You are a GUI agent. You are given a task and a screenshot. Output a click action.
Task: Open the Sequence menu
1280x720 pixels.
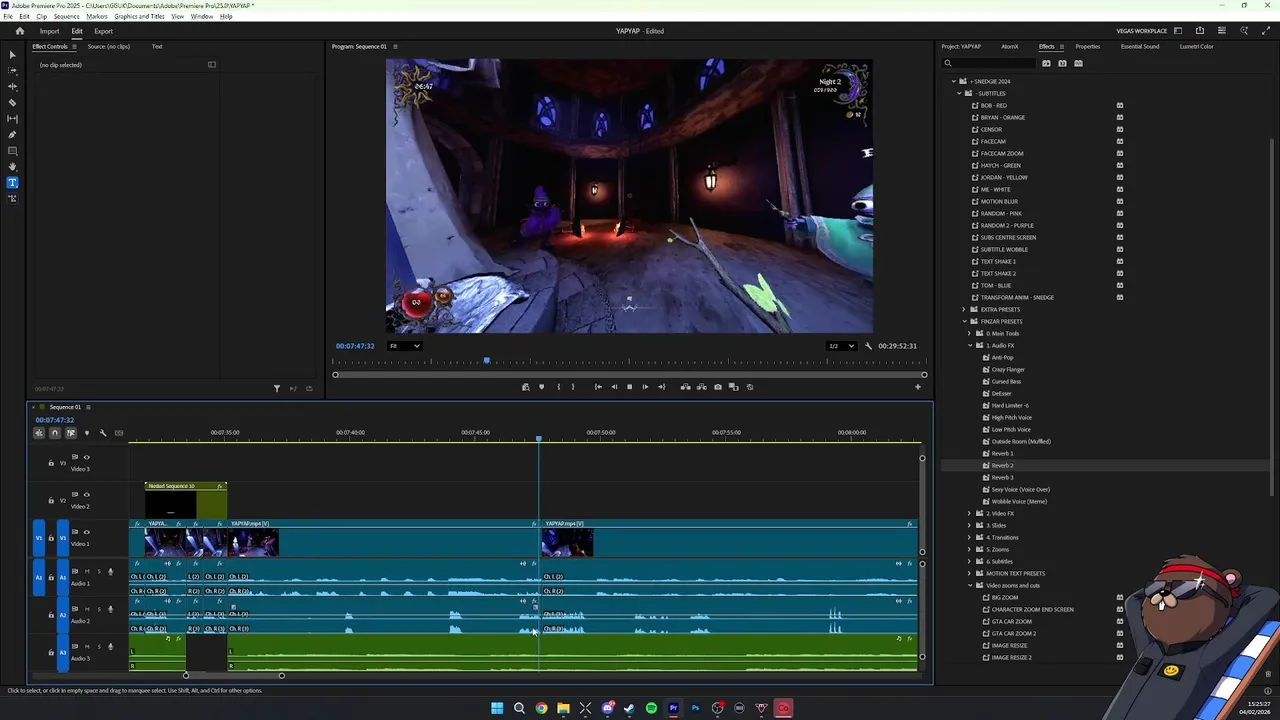click(66, 16)
